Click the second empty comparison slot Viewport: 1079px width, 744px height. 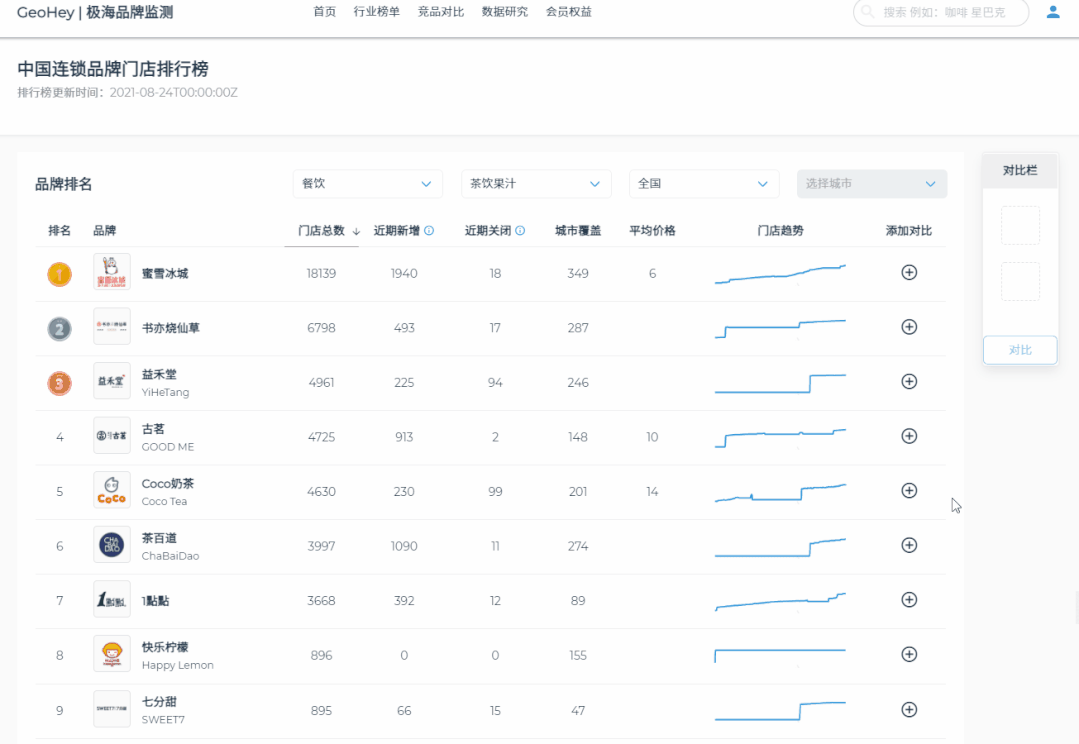pyautogui.click(x=1020, y=281)
